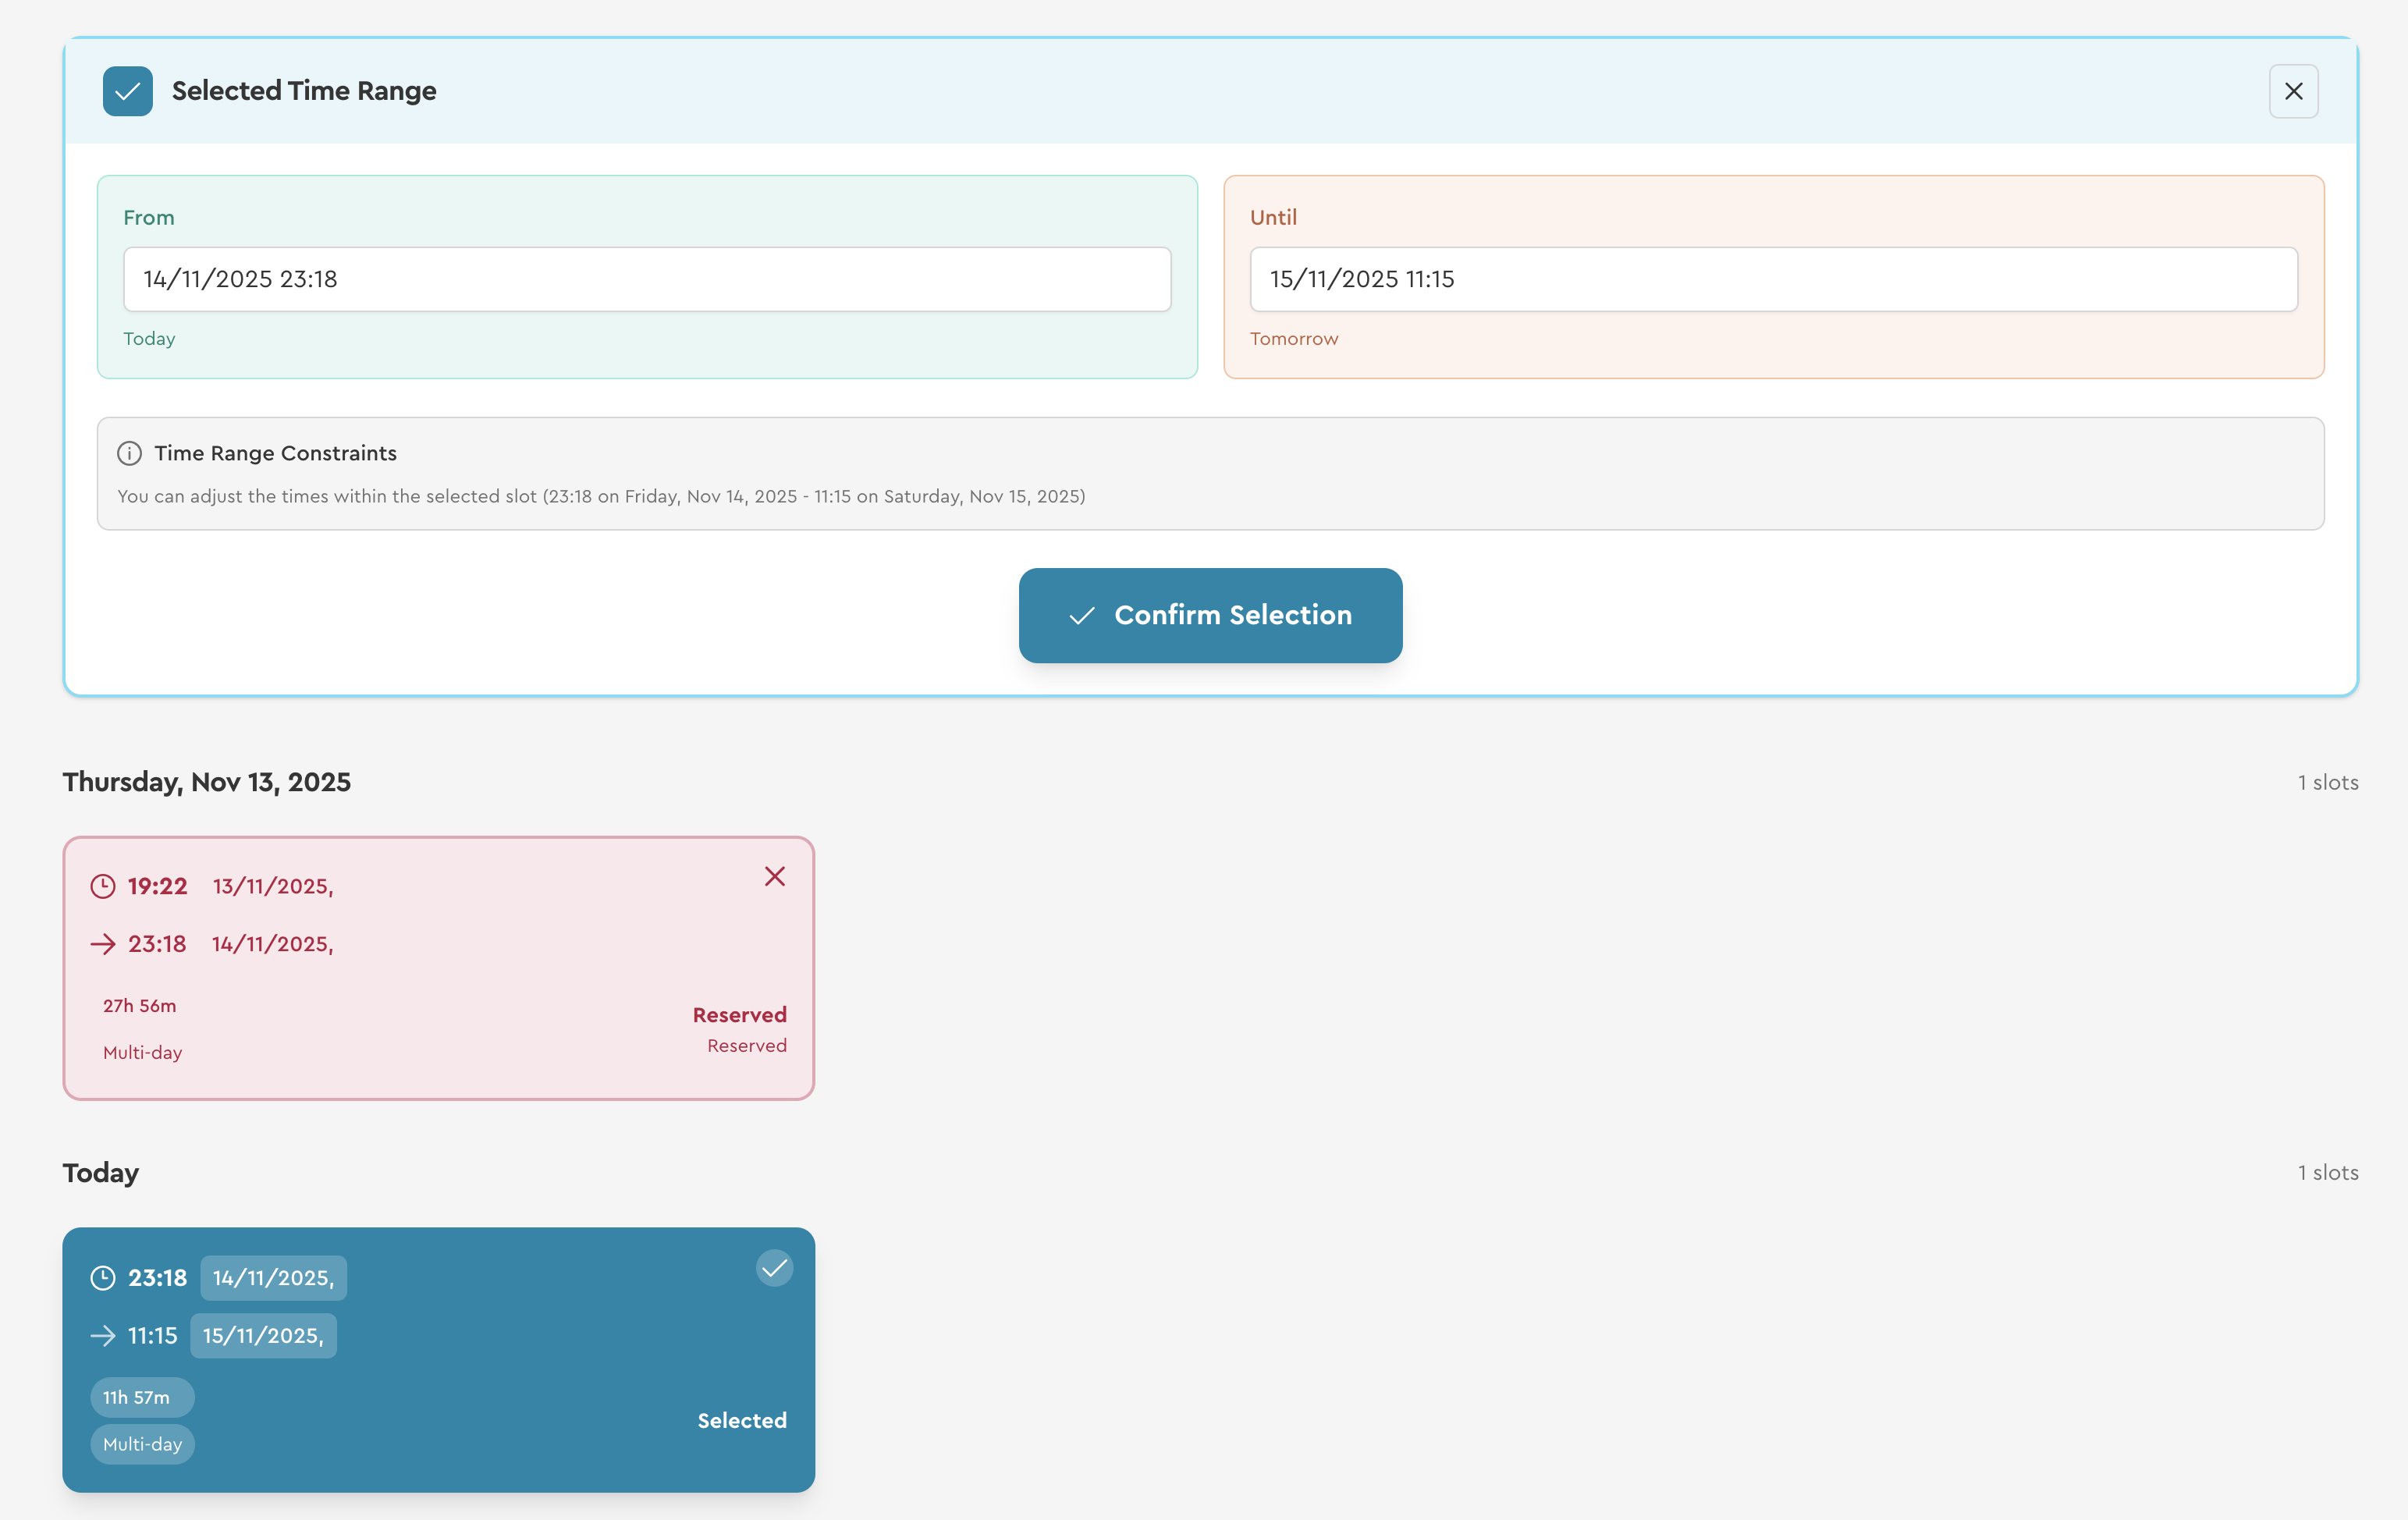
Task: Click the Until date-time input field
Action: tap(1772, 279)
